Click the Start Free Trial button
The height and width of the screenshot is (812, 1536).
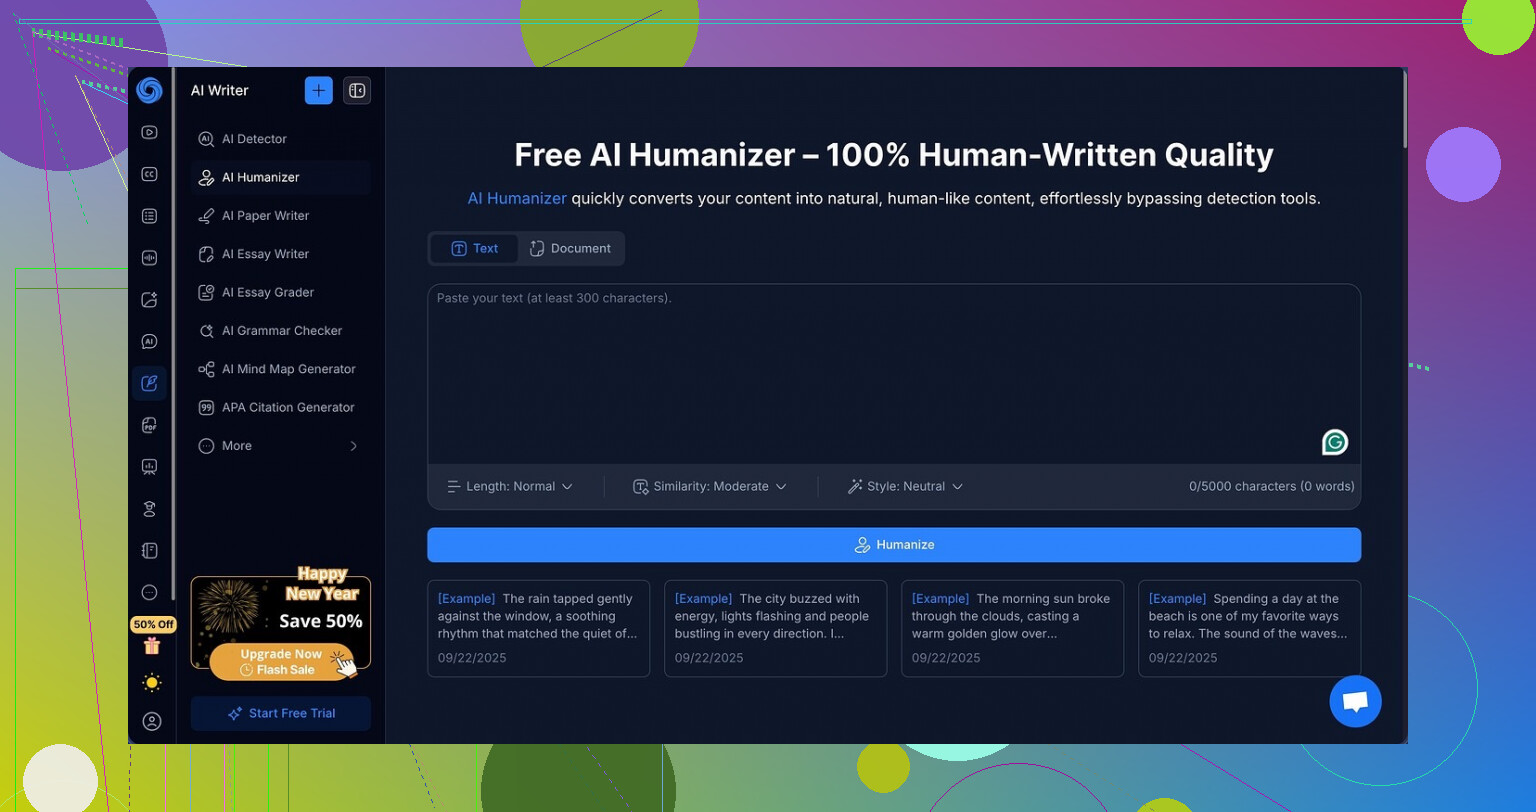(x=281, y=713)
